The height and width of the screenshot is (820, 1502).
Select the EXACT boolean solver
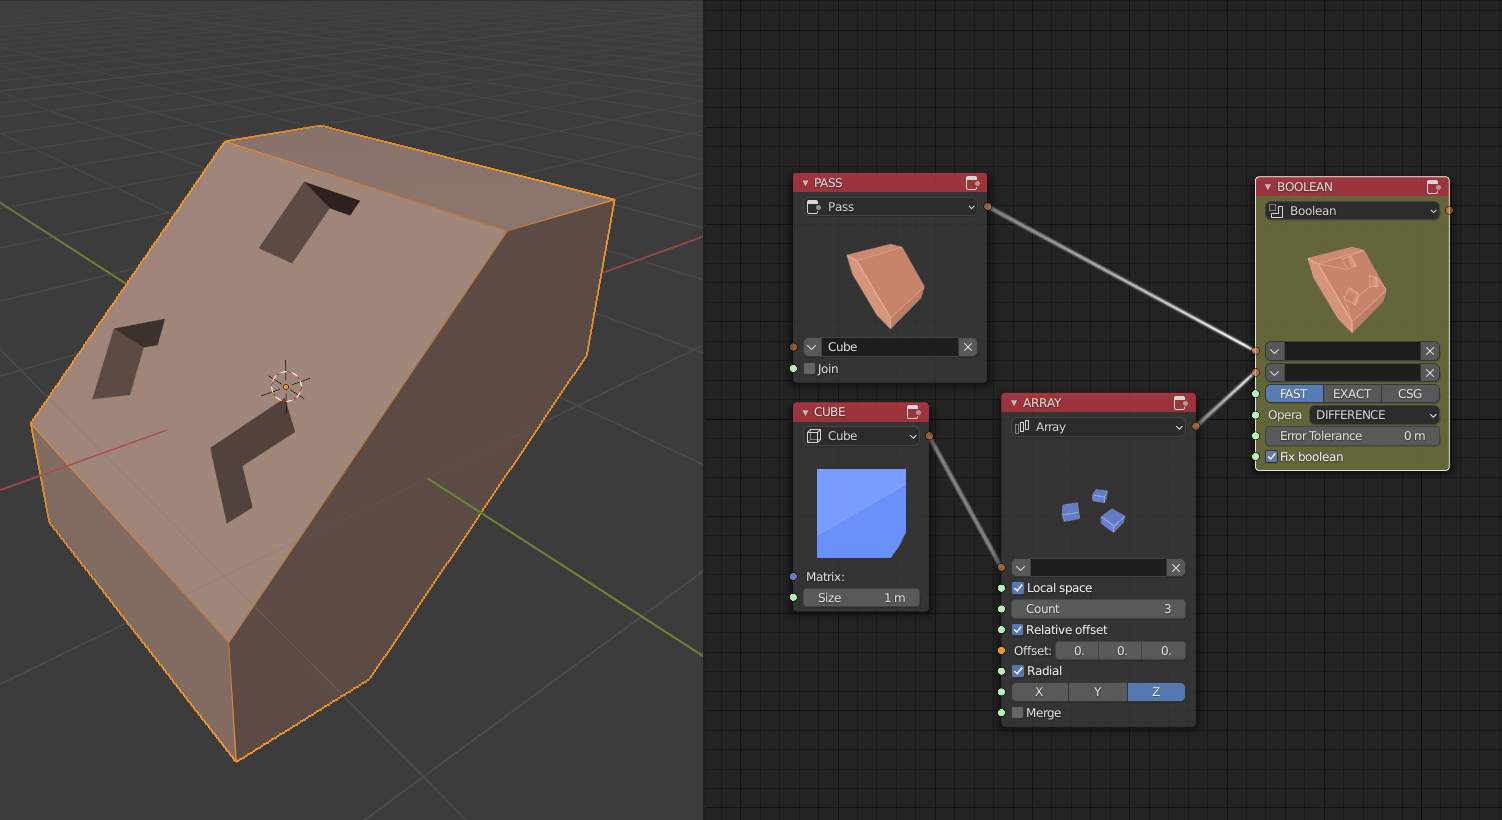[x=1352, y=394]
